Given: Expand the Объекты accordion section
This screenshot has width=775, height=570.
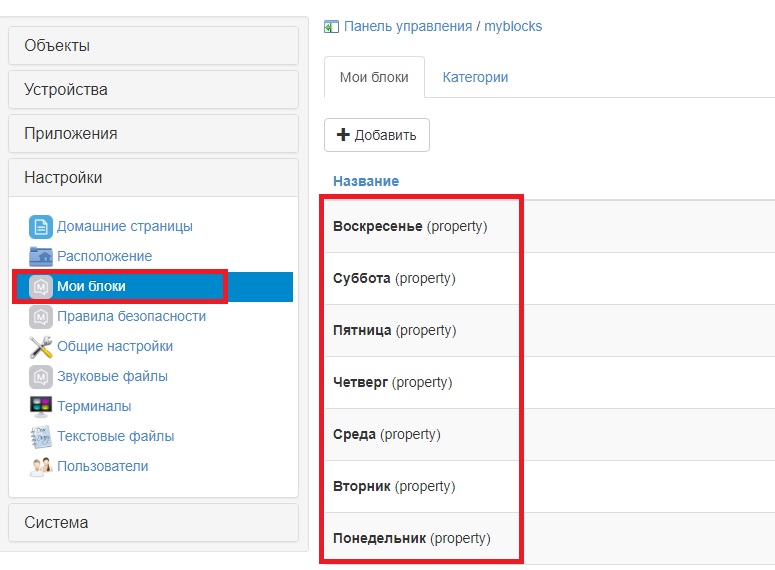Looking at the screenshot, I should 153,45.
